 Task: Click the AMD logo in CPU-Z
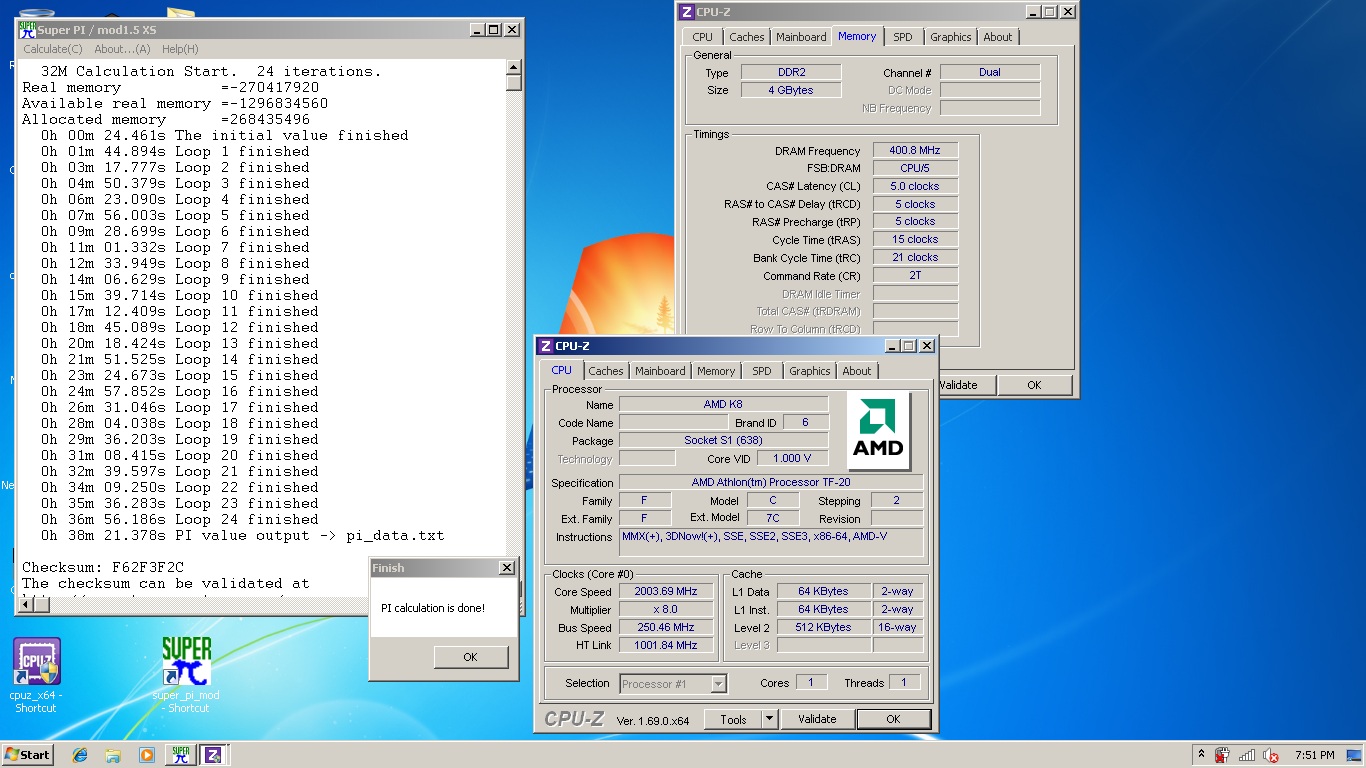pyautogui.click(x=878, y=431)
